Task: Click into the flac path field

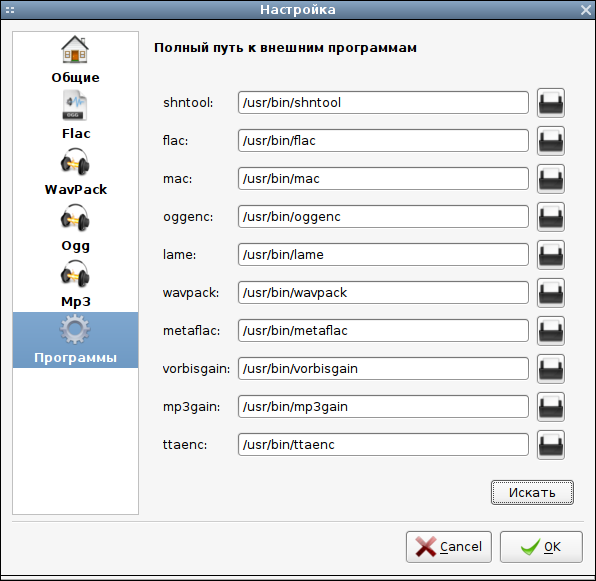Action: [383, 141]
